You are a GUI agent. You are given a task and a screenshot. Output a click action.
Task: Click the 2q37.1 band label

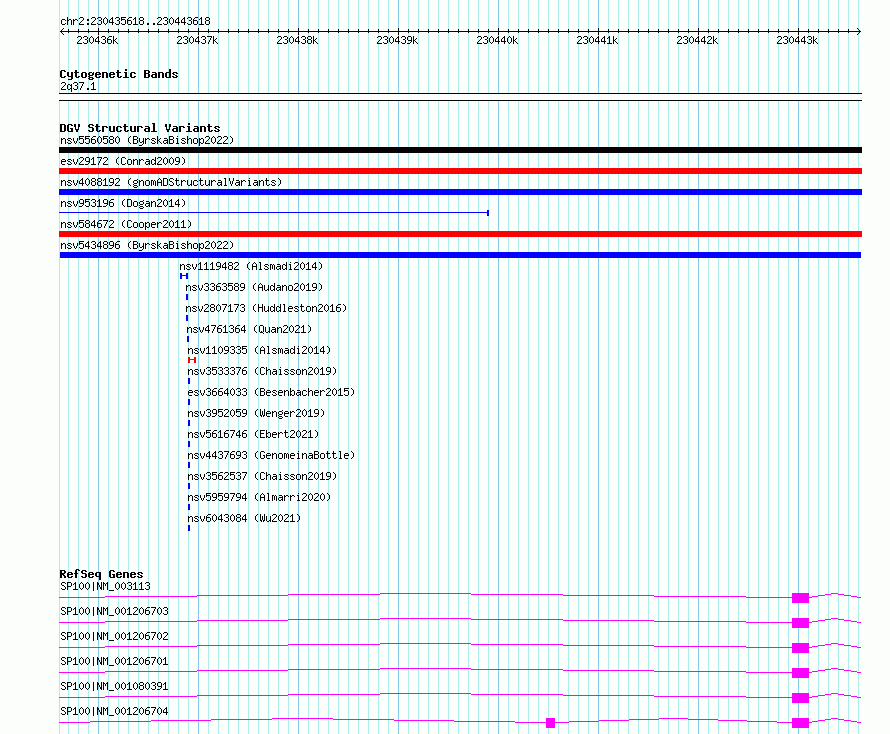click(x=78, y=86)
